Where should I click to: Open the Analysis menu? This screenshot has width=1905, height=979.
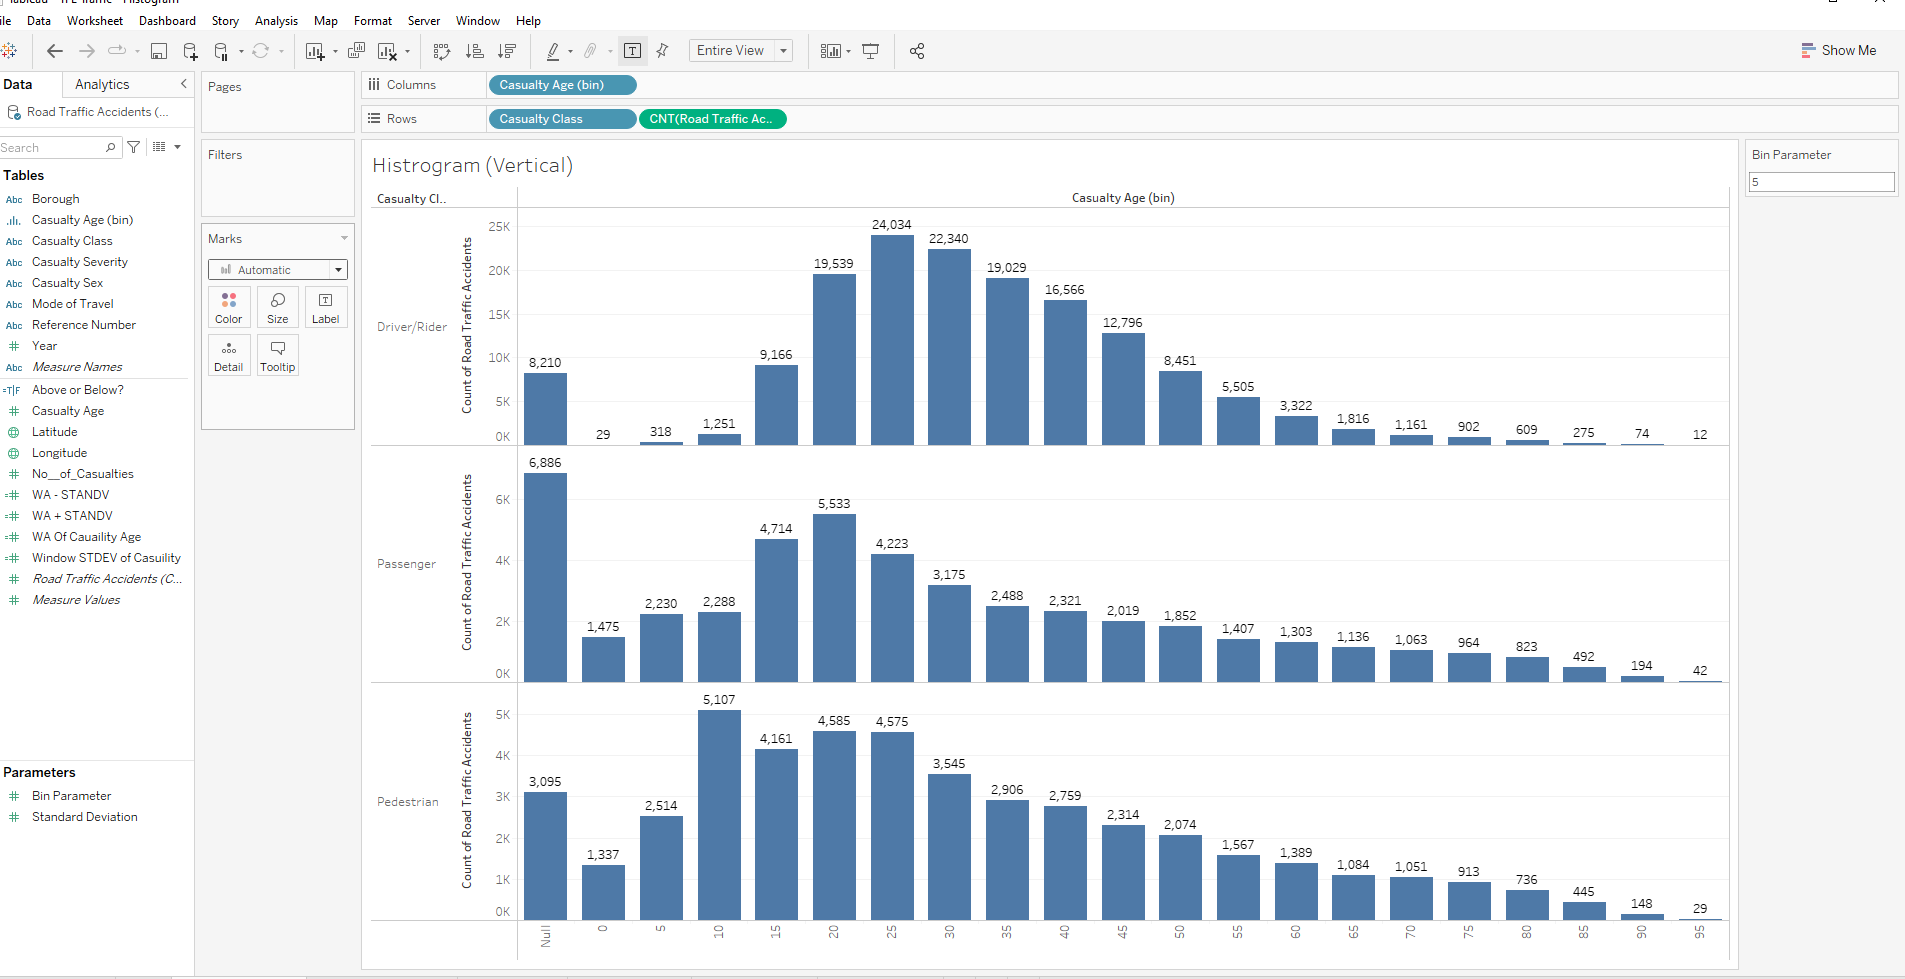click(x=276, y=20)
